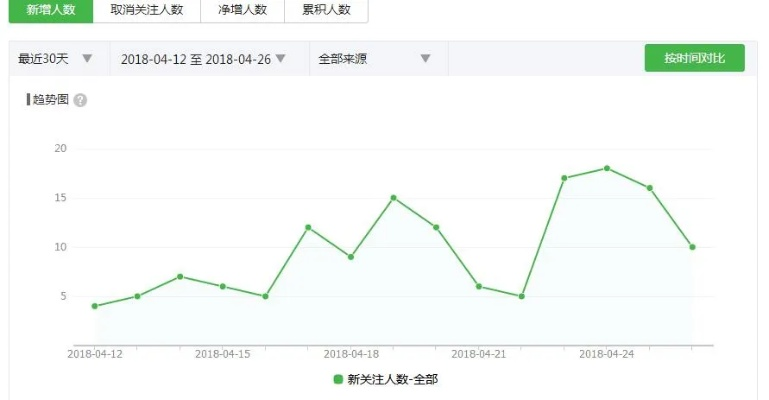Image resolution: width=769 pixels, height=400 pixels.
Task: Click the 2018-04-22 low point at 5
Action: tap(522, 296)
